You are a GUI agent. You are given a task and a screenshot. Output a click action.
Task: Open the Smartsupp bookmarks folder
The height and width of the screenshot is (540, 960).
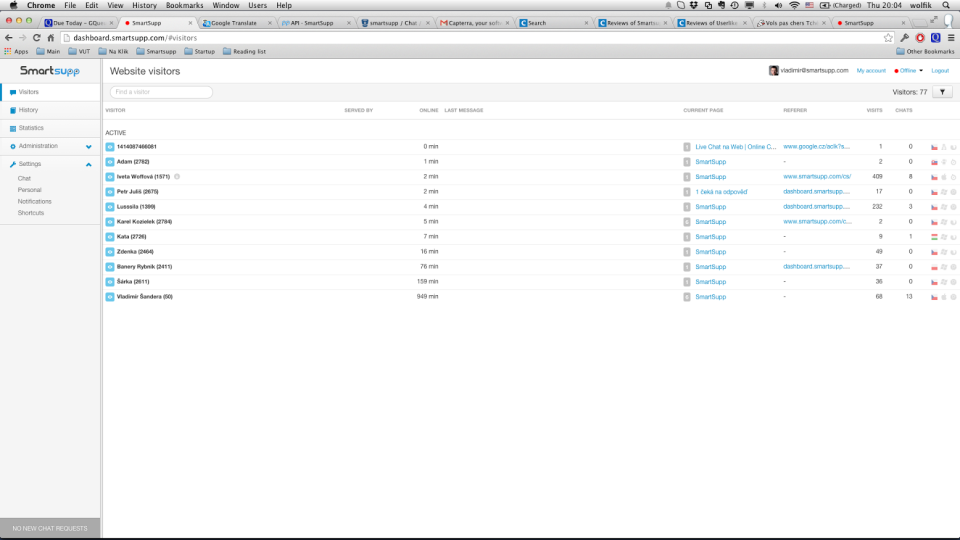pyautogui.click(x=156, y=51)
